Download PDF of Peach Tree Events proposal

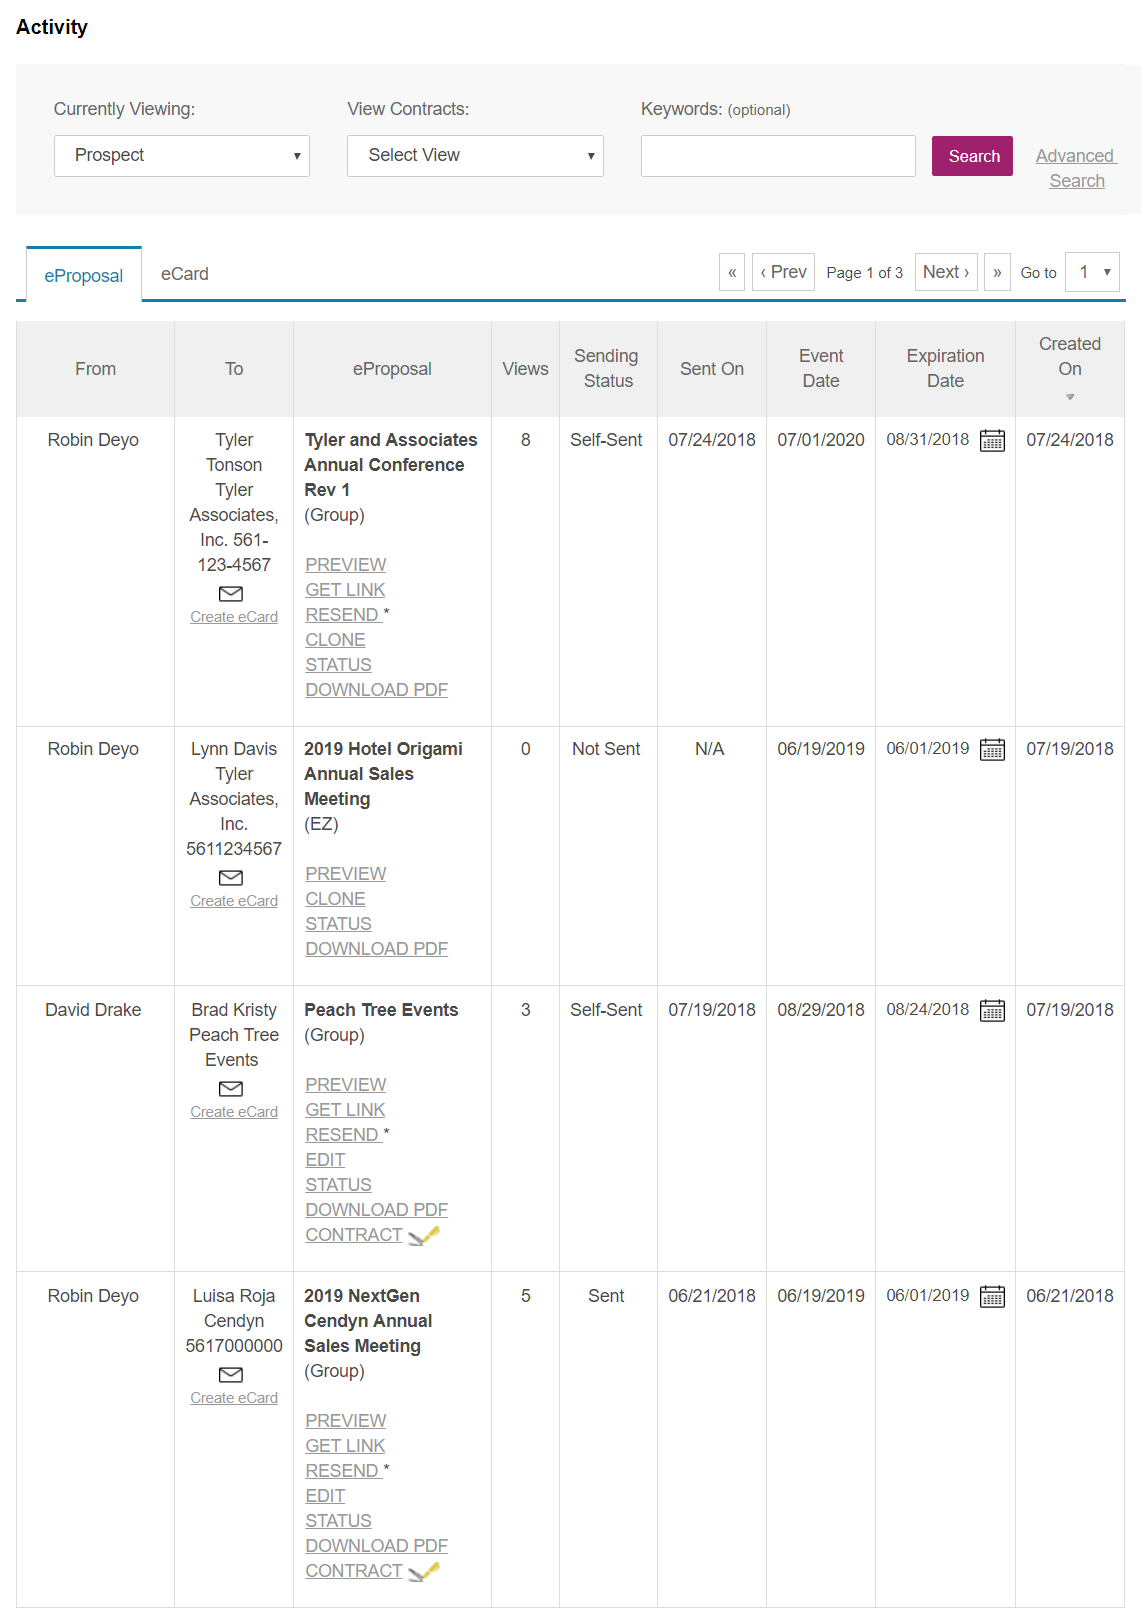[377, 1210]
